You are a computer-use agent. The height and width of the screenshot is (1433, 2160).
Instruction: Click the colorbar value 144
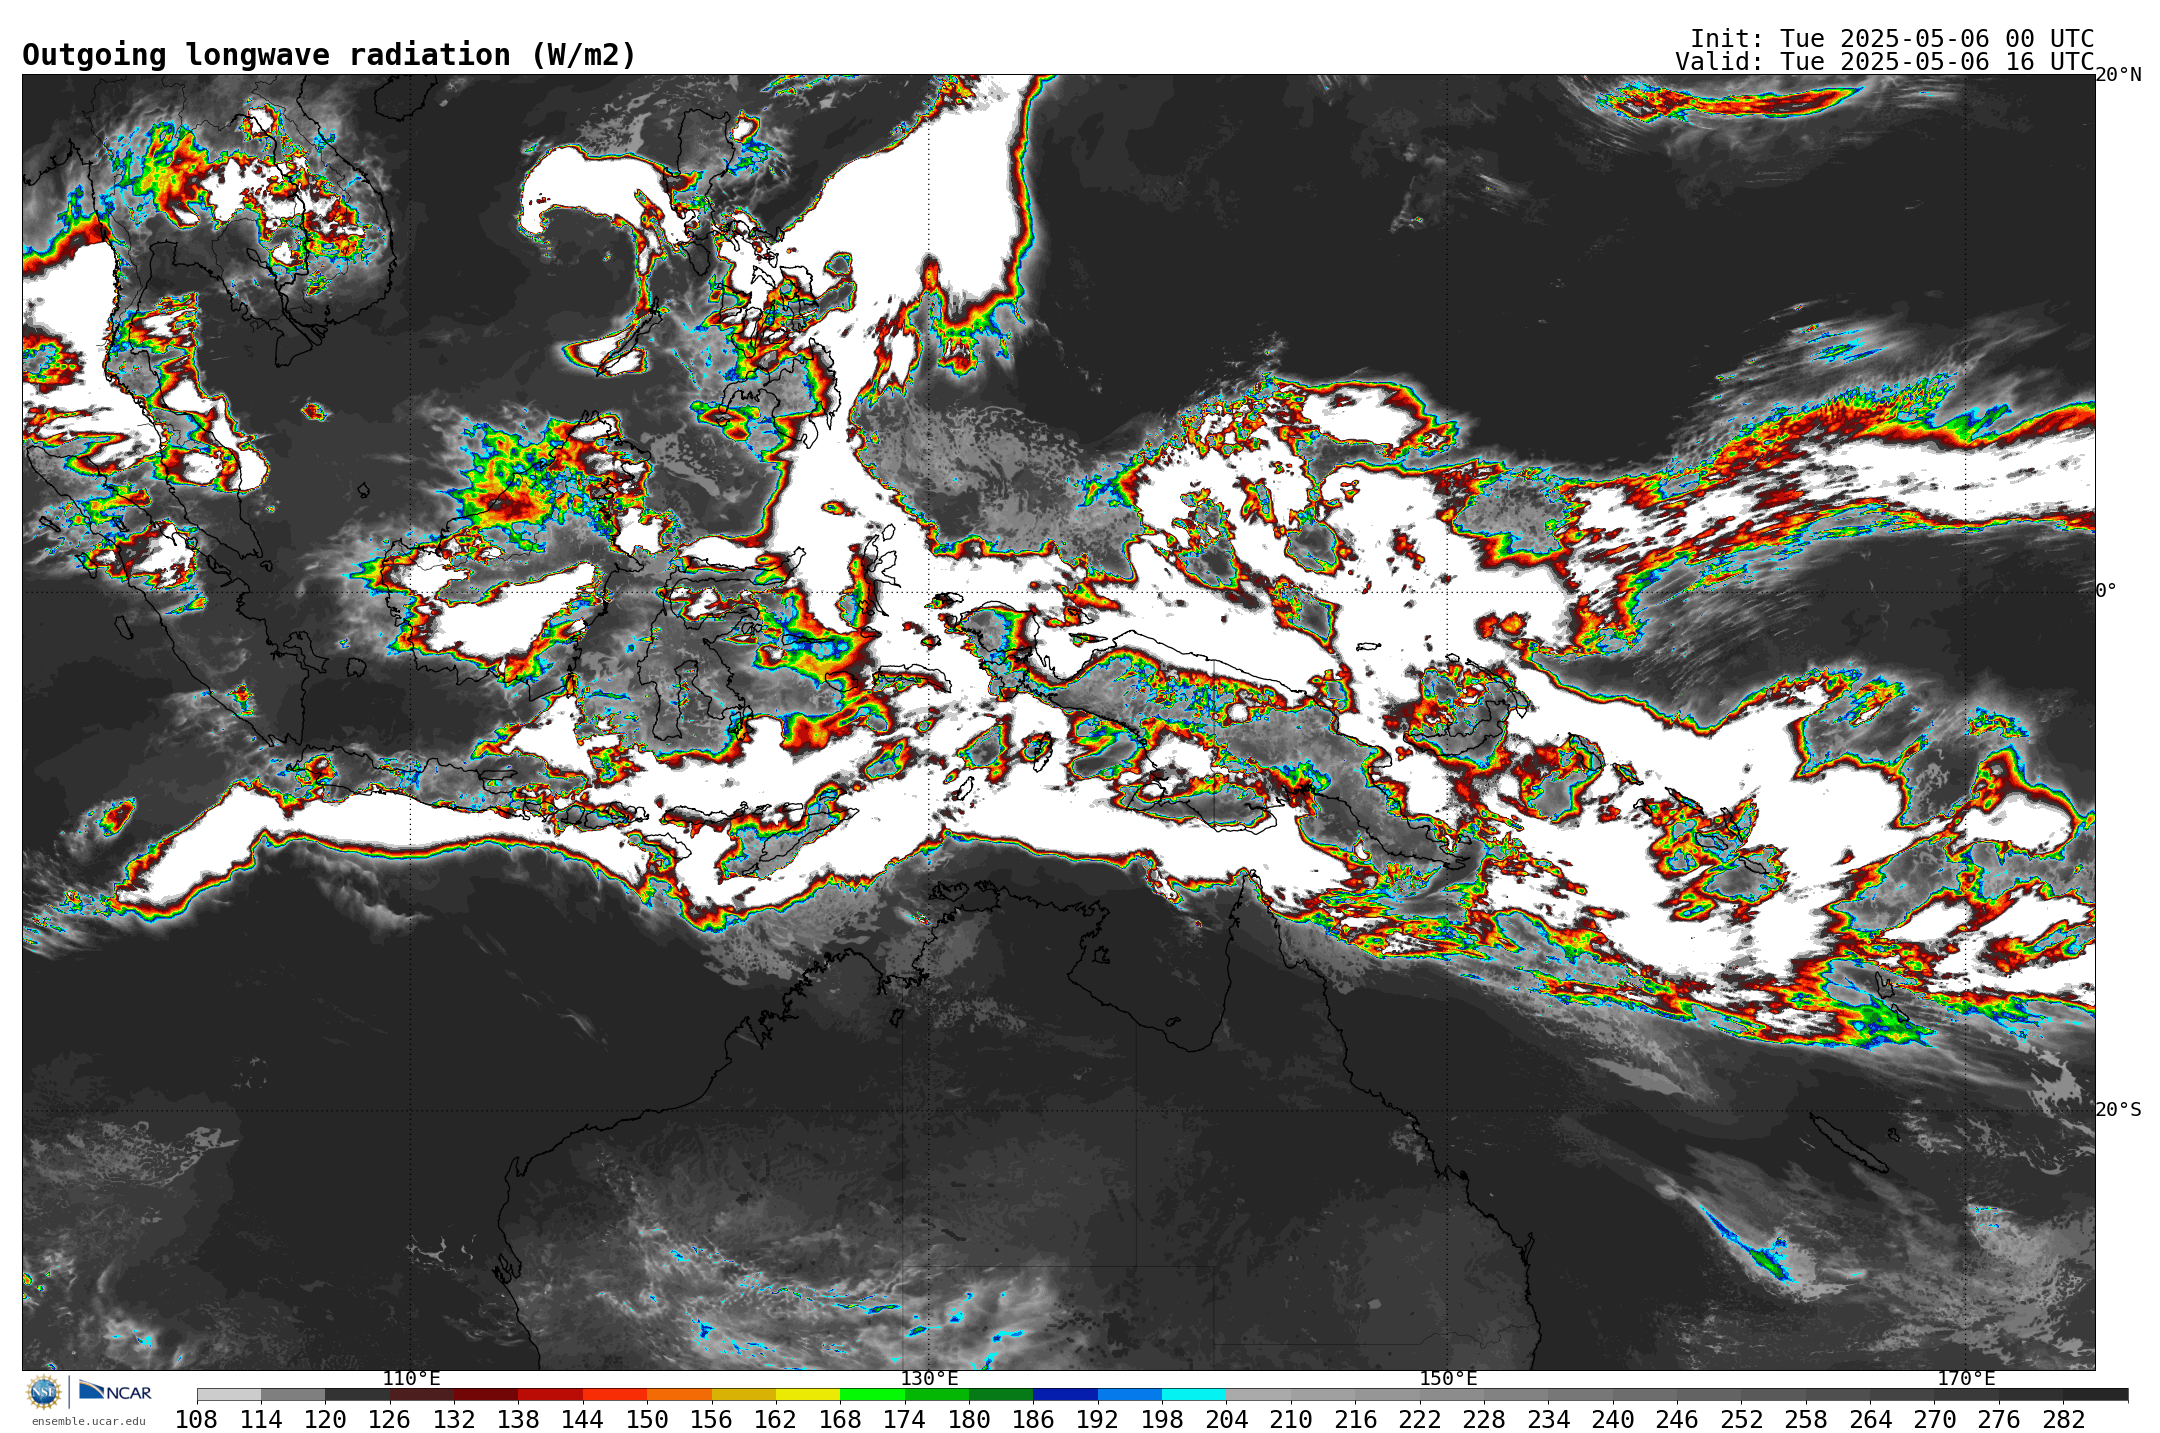pos(583,1420)
